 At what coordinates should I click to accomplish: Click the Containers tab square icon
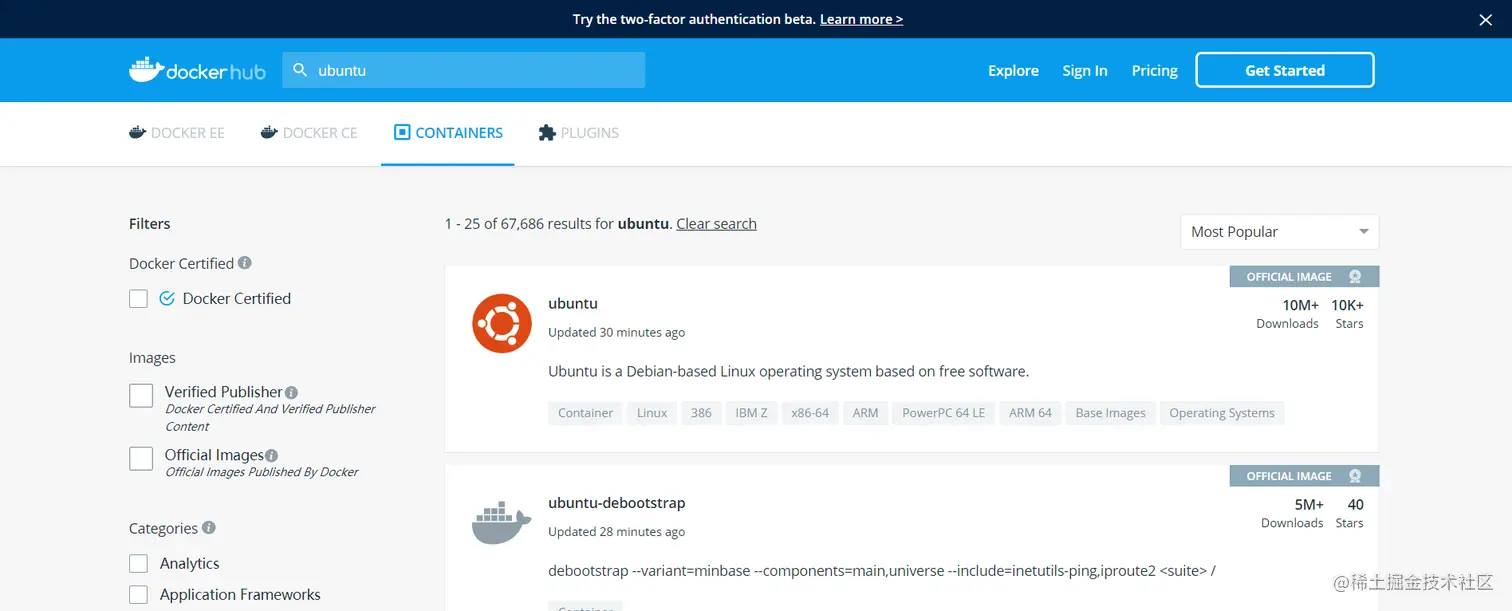click(x=402, y=132)
